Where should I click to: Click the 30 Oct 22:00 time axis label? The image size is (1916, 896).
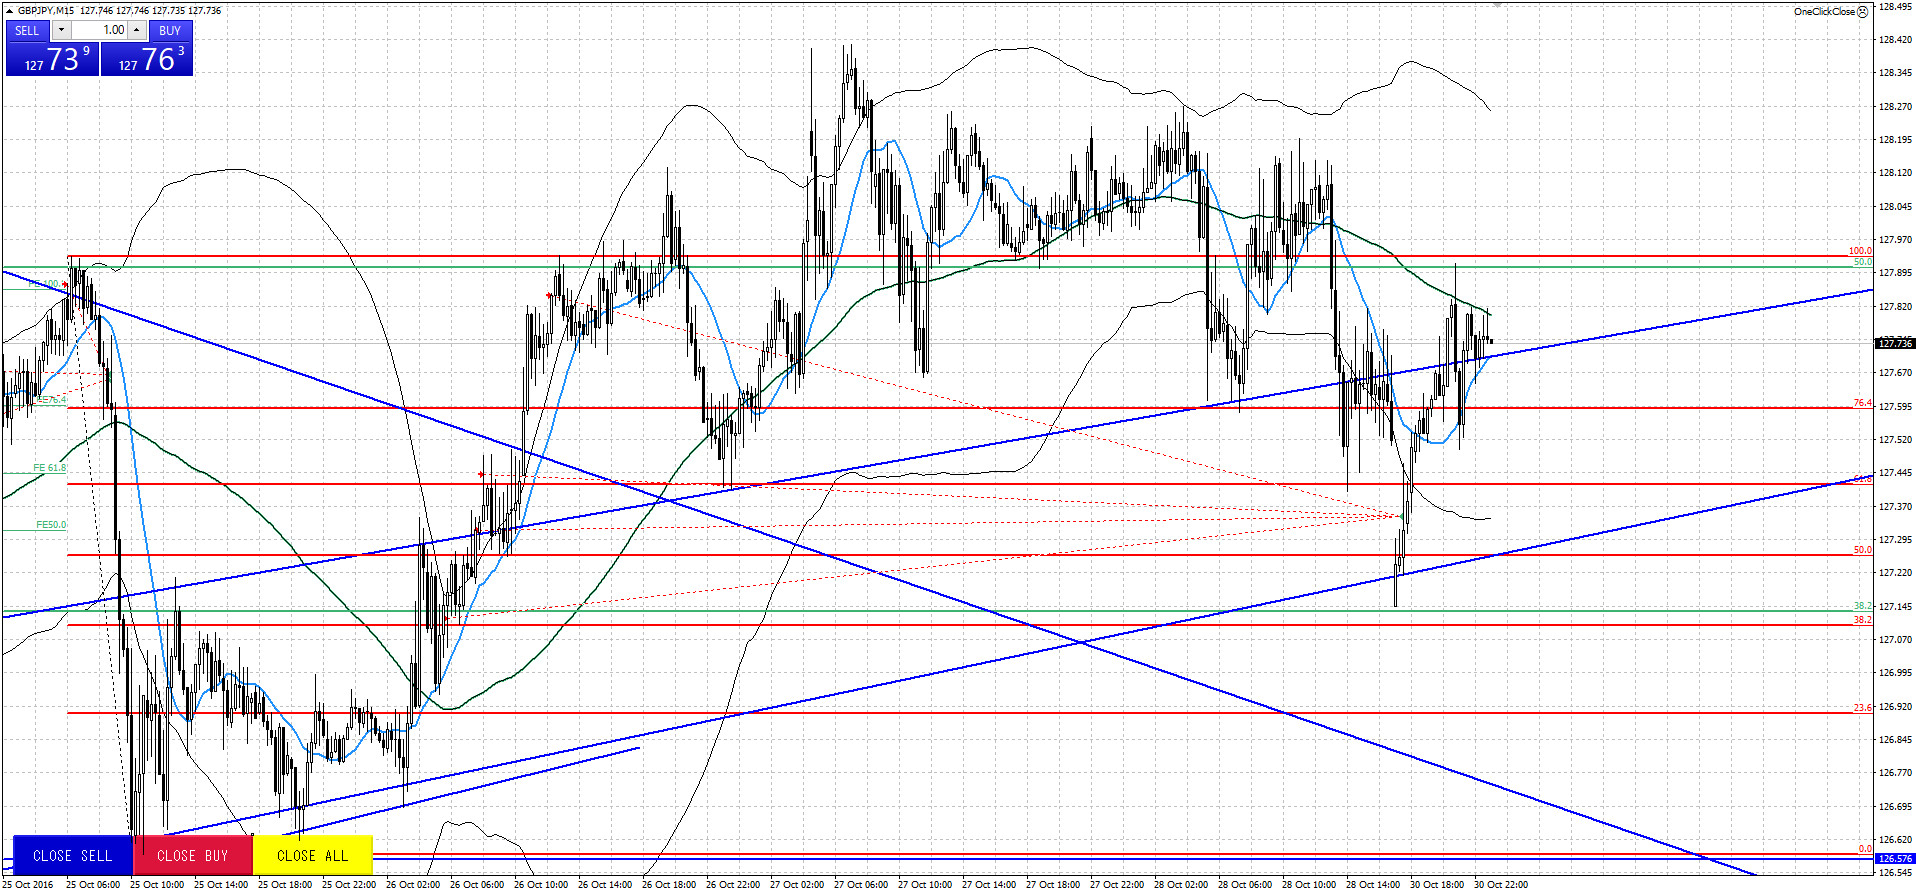[x=1501, y=884]
